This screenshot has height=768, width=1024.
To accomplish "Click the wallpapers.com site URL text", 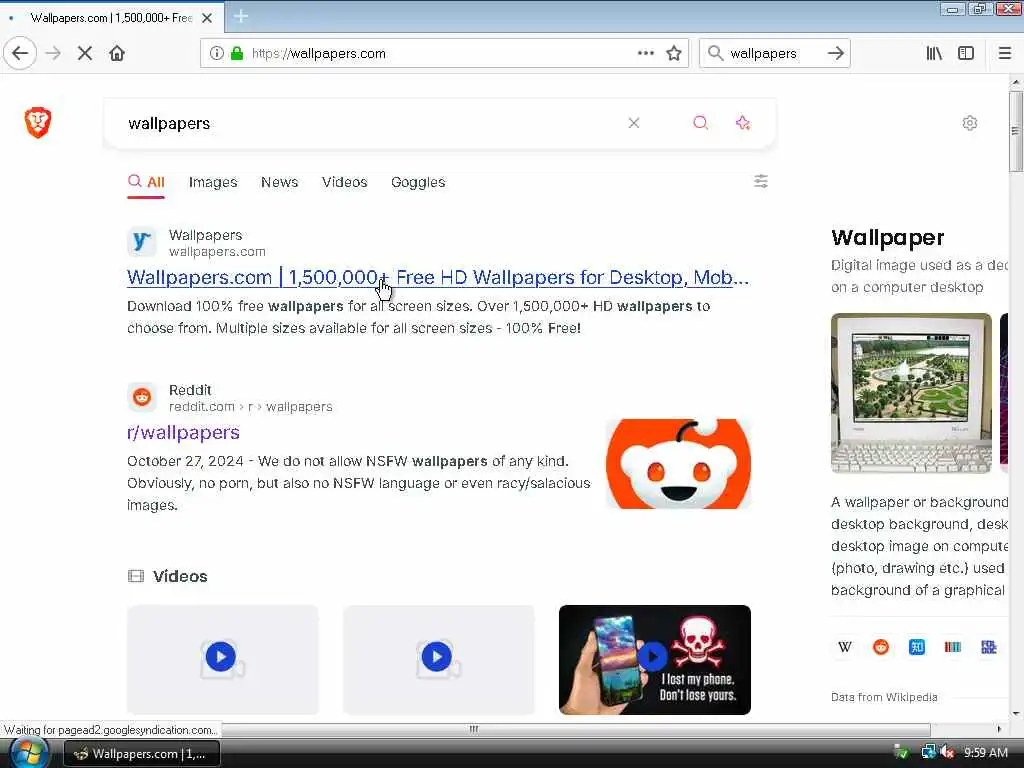I will pos(217,251).
